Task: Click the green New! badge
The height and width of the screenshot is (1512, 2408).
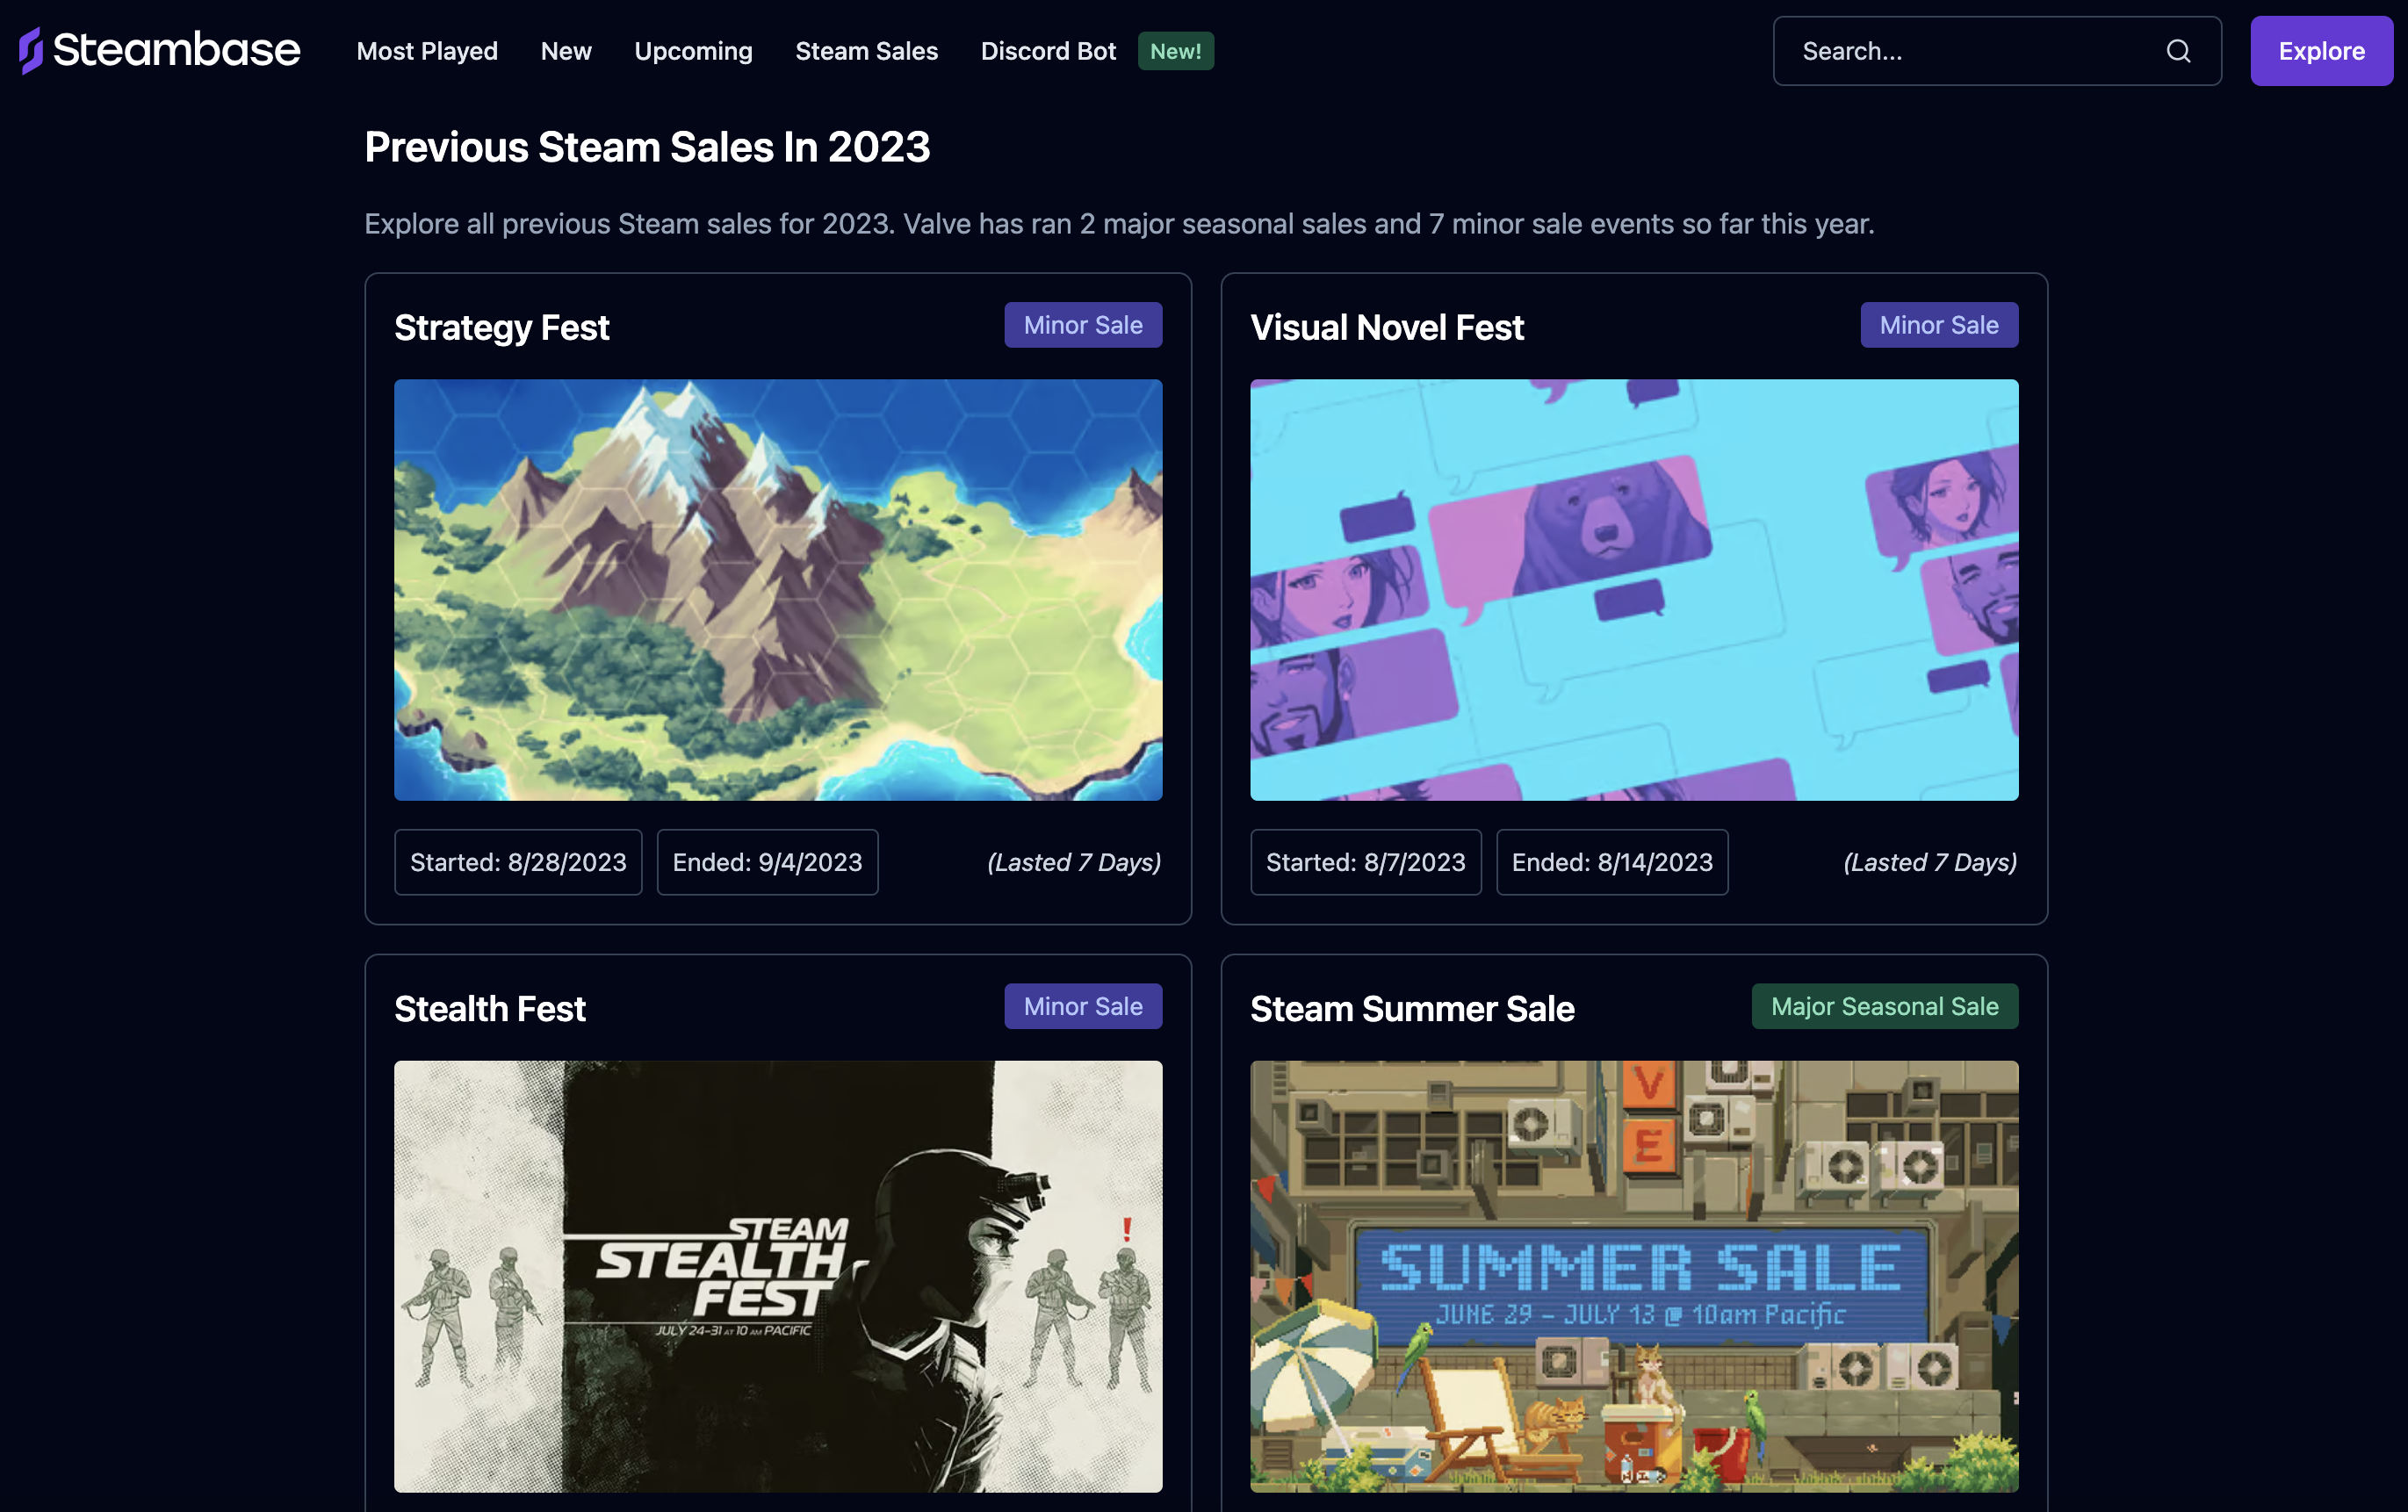Action: 1176,51
